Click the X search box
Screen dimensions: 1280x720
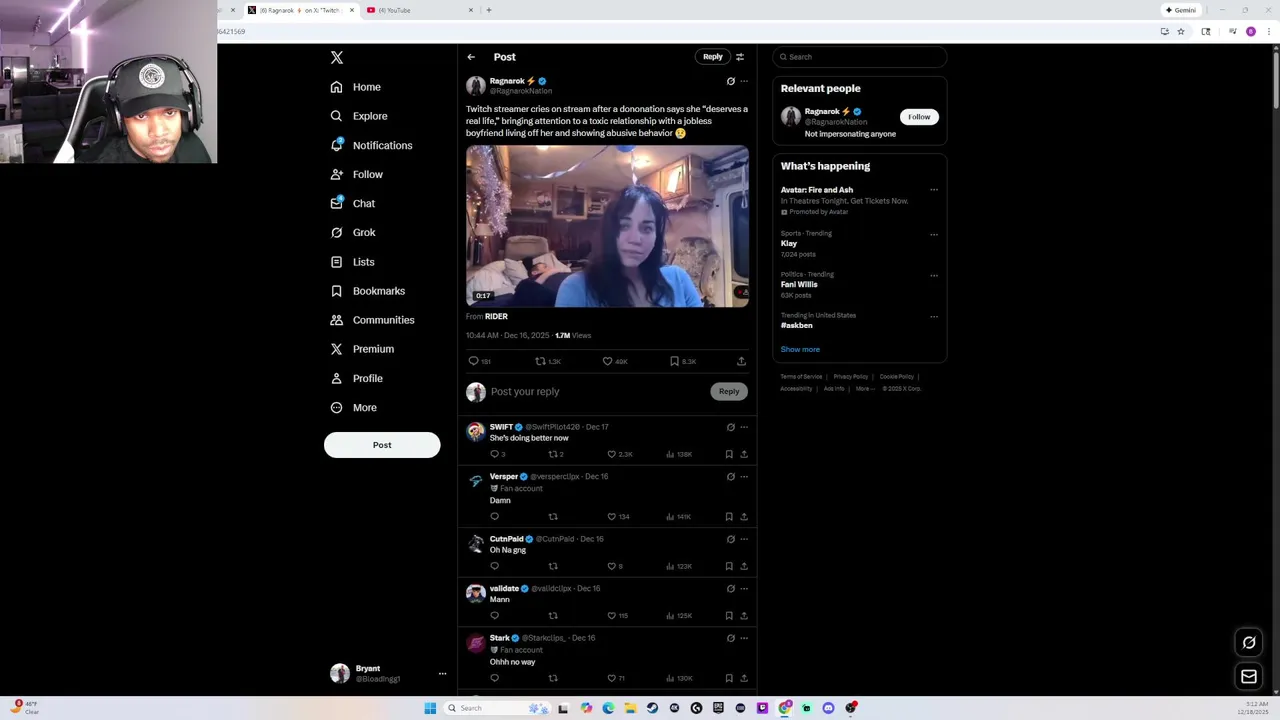tap(860, 57)
